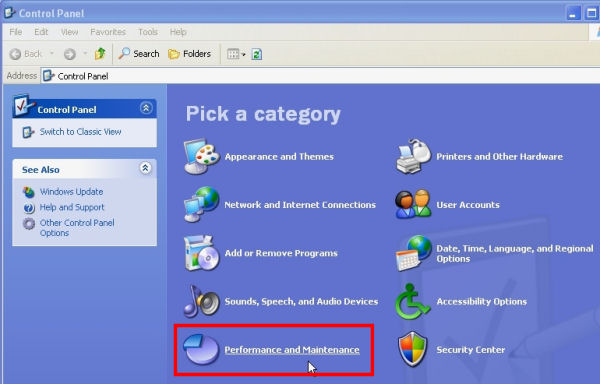Open the Appearance and Themes category label
The width and height of the screenshot is (600, 384).
click(279, 156)
